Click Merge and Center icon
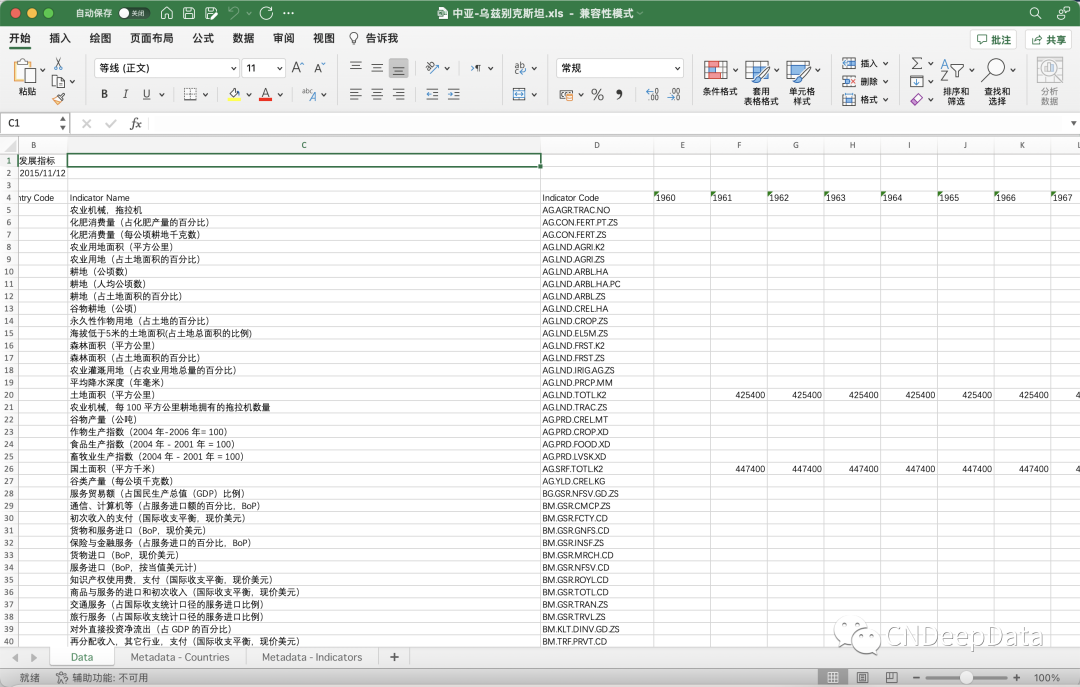Viewport: 1080px width, 687px height. coord(519,94)
